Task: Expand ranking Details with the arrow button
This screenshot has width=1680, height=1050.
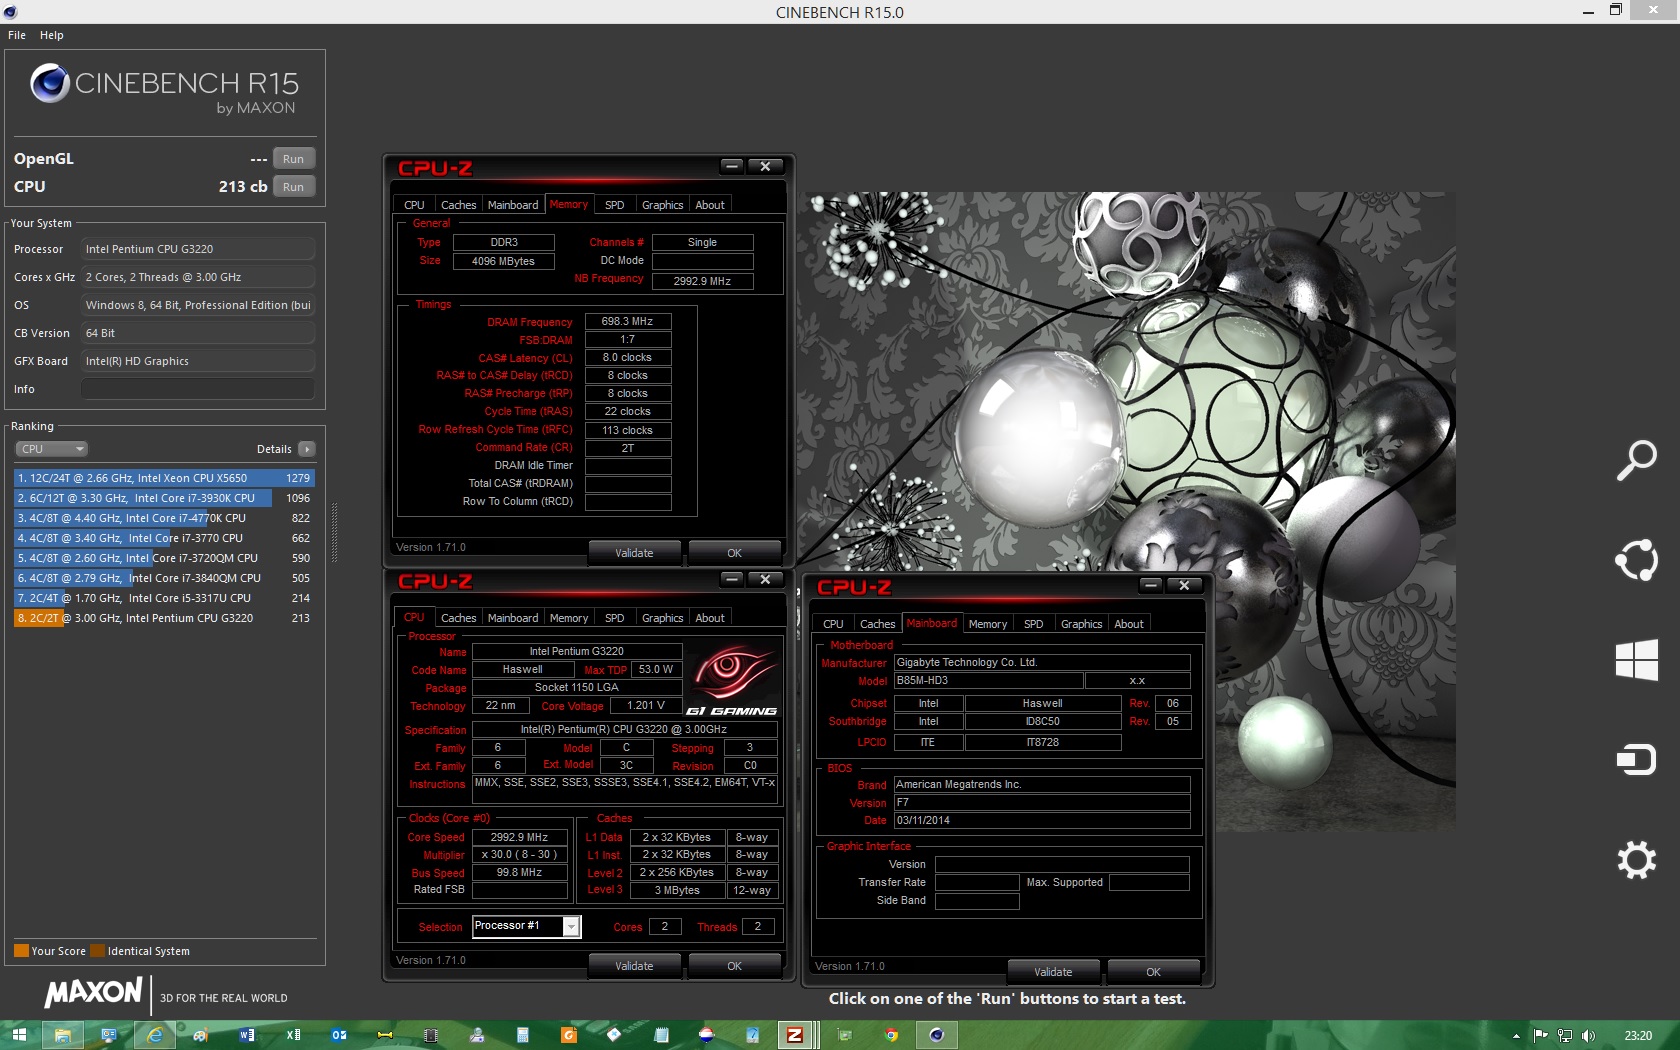Action: [x=307, y=449]
